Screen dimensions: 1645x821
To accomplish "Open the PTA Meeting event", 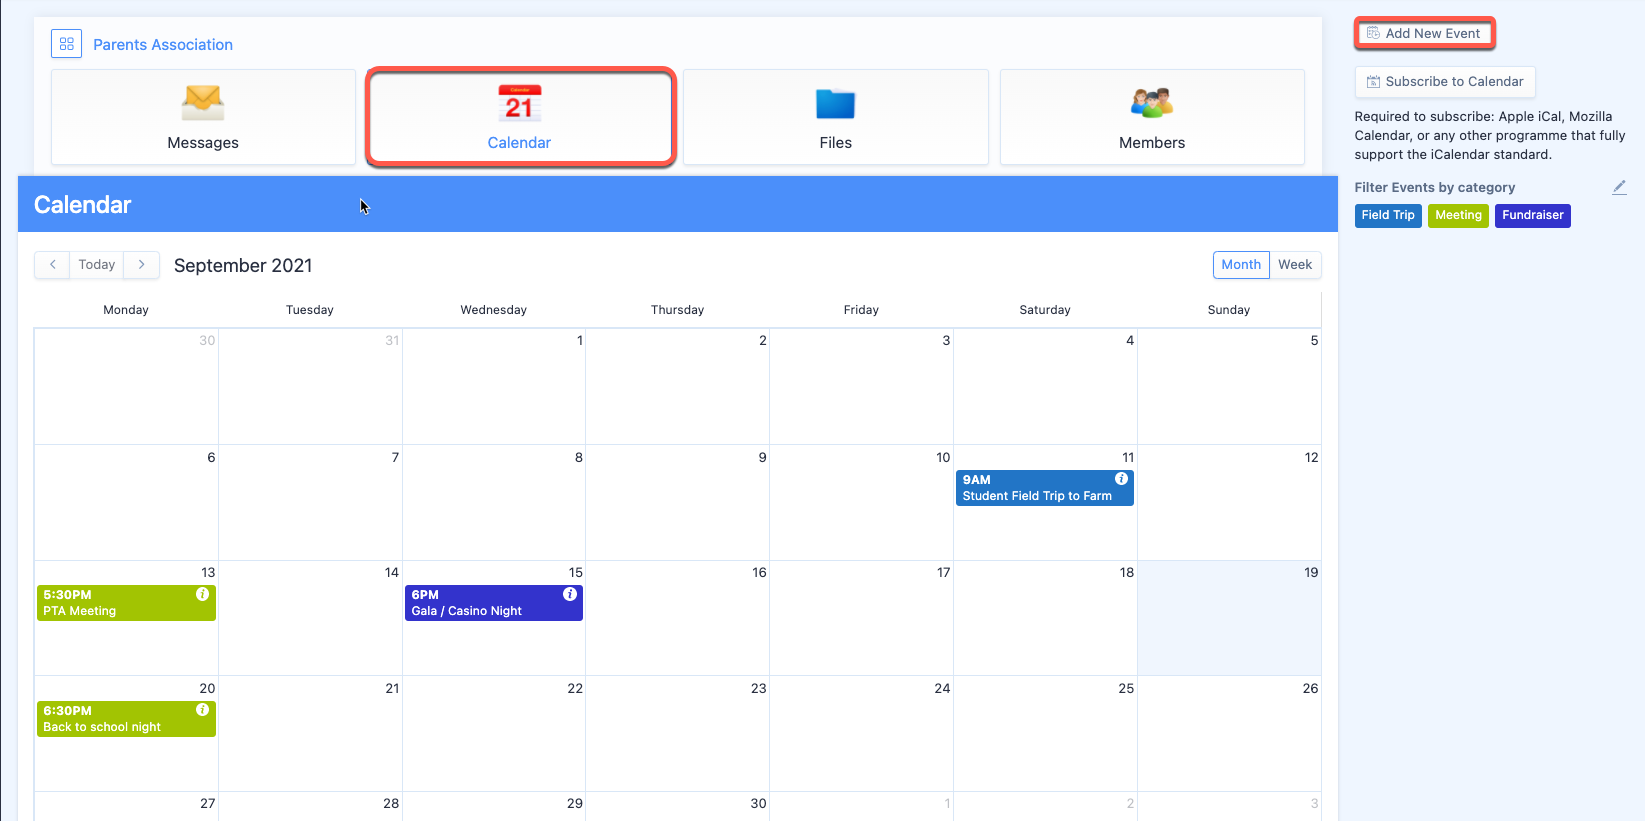I will click(x=126, y=603).
